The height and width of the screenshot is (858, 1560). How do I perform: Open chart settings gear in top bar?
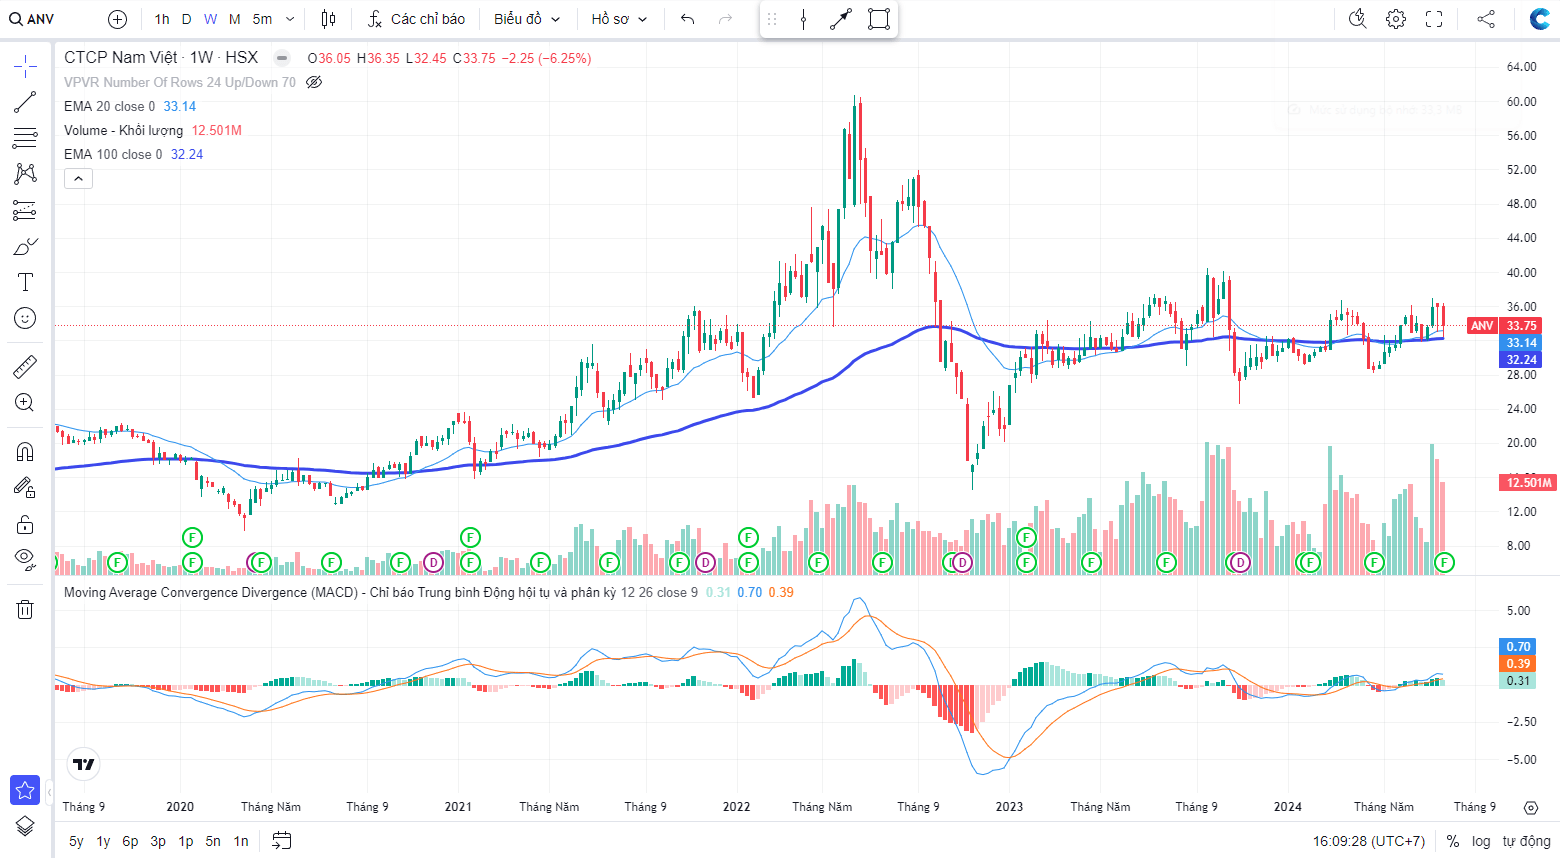coord(1396,19)
